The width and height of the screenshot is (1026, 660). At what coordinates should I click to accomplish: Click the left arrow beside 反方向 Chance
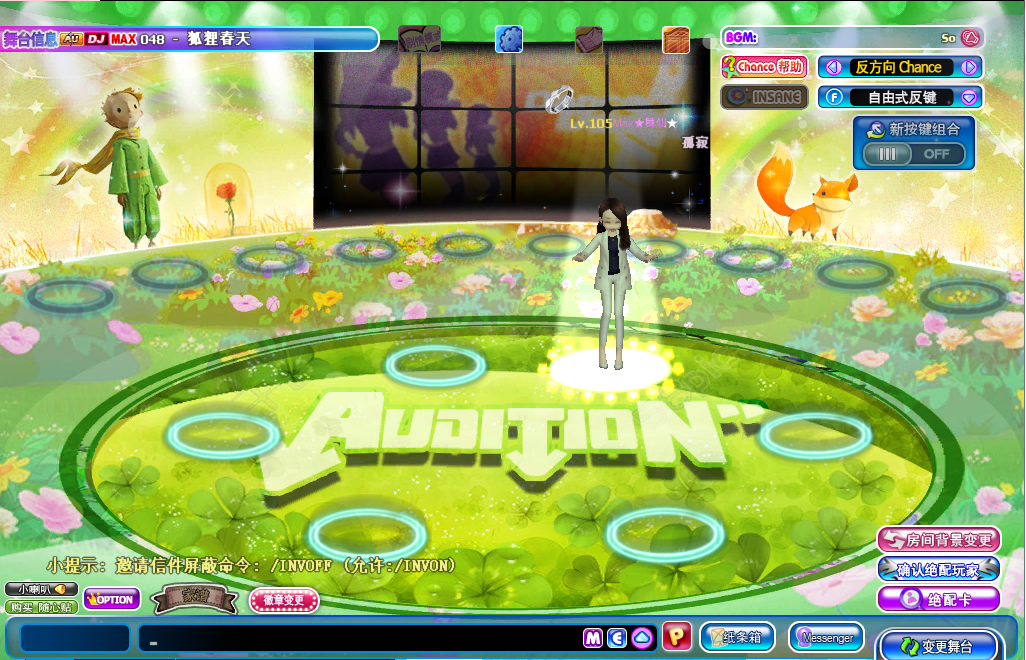click(x=834, y=67)
